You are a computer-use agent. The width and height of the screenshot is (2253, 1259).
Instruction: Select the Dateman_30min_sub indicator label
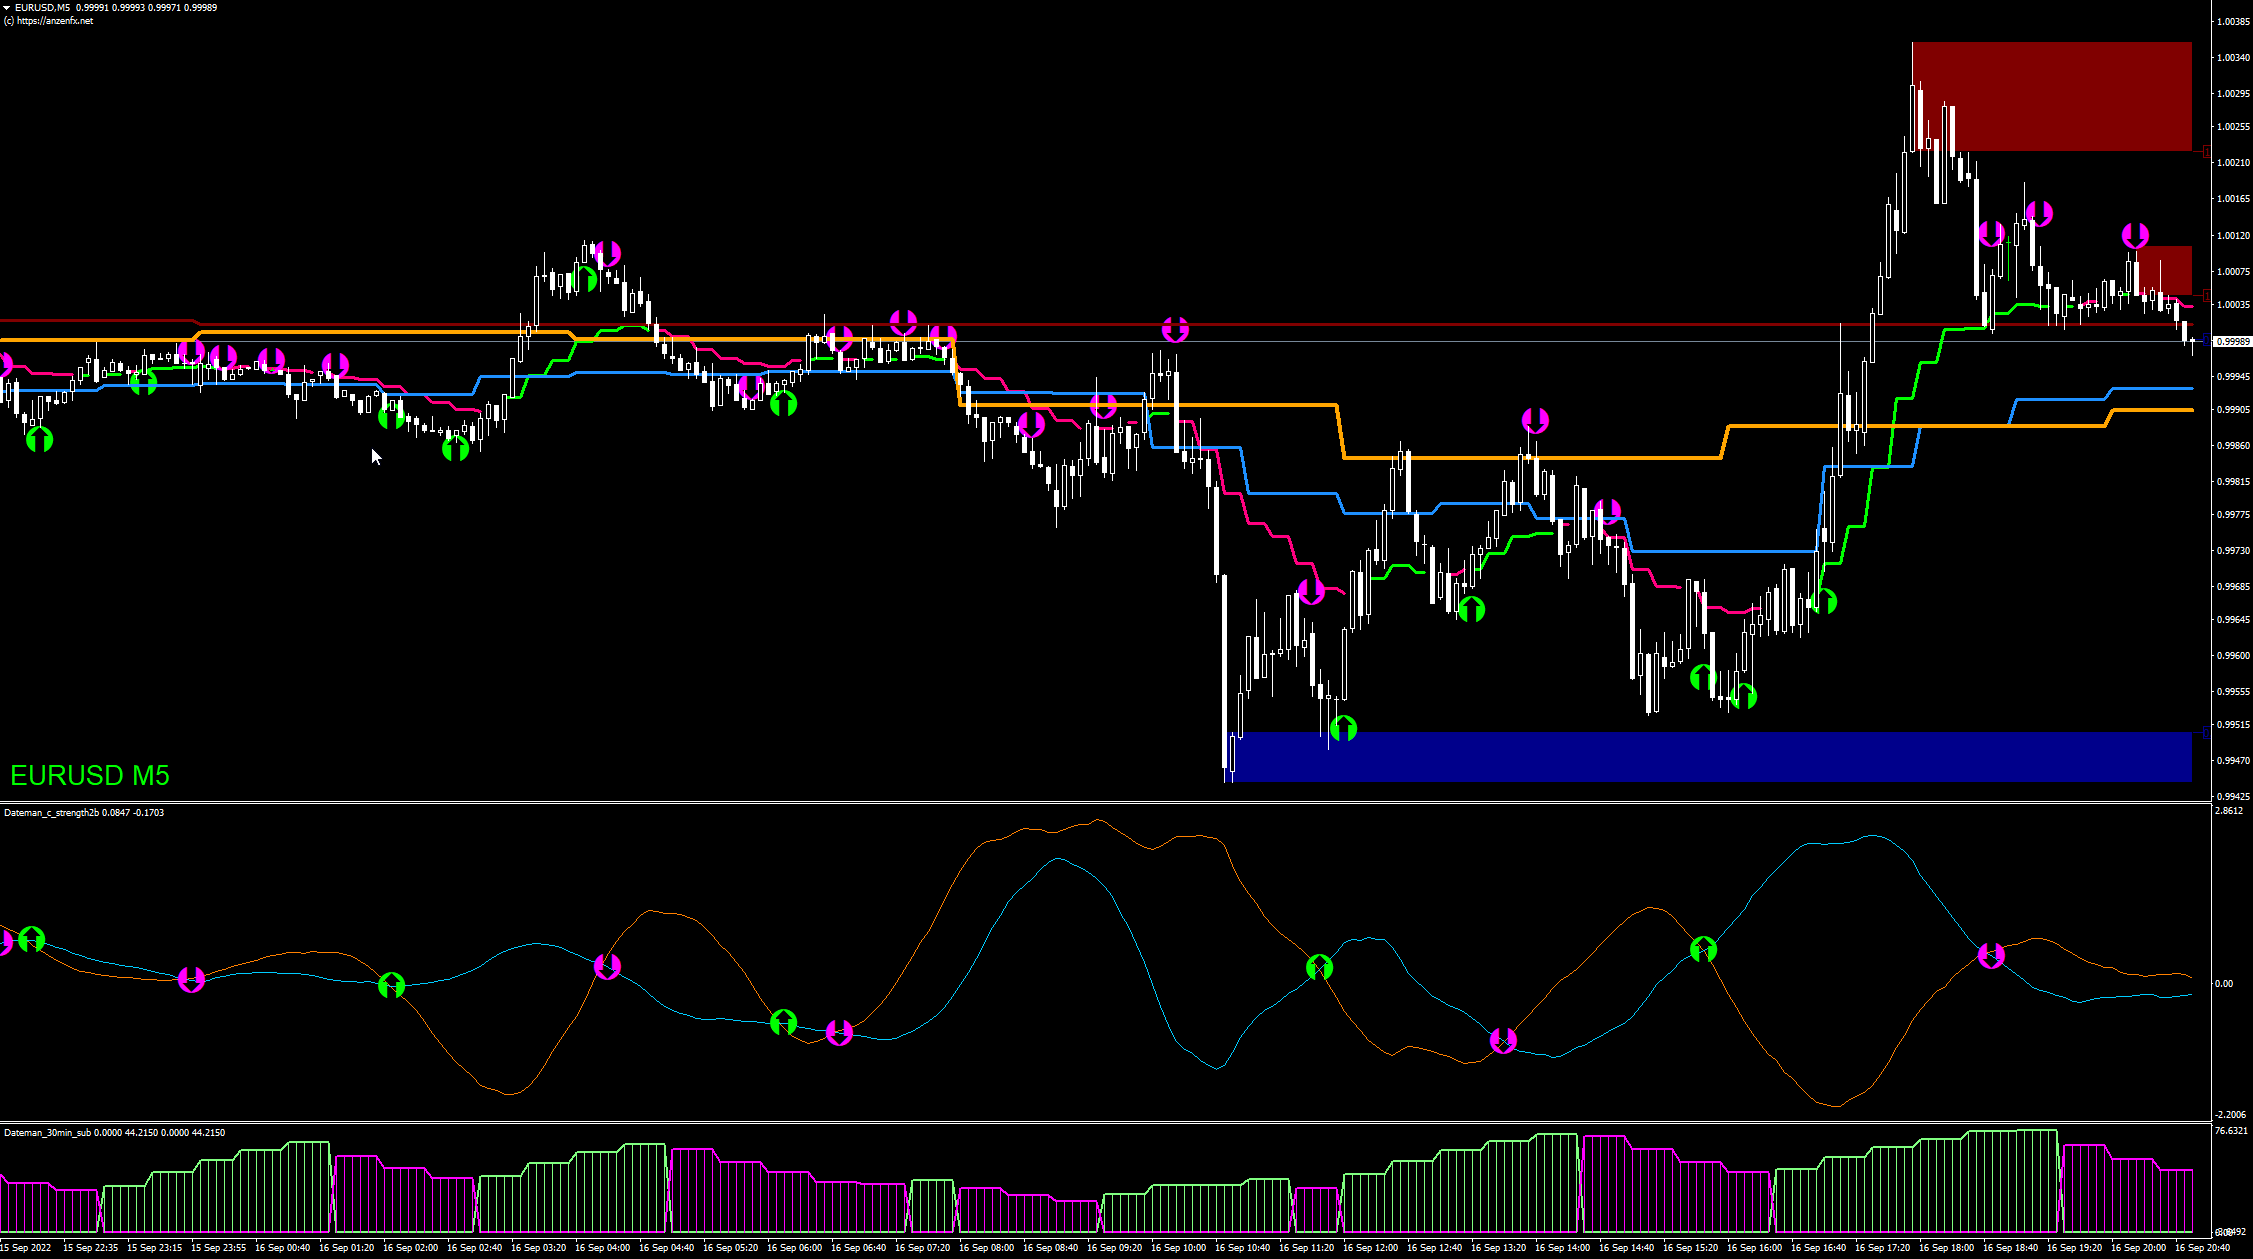[x=47, y=1133]
